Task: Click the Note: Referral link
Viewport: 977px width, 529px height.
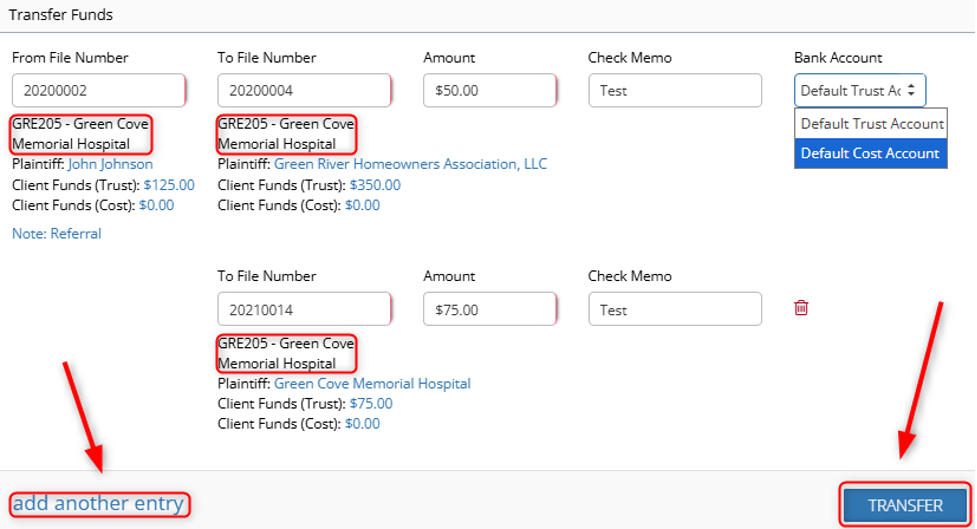Action: 57,234
